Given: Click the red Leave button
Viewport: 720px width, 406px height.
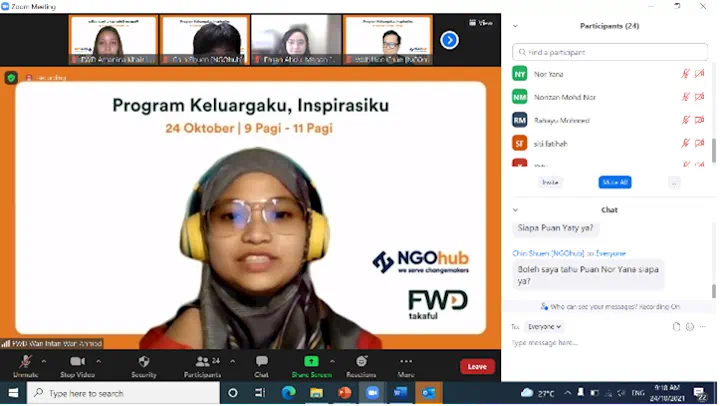Looking at the screenshot, I should [x=477, y=367].
